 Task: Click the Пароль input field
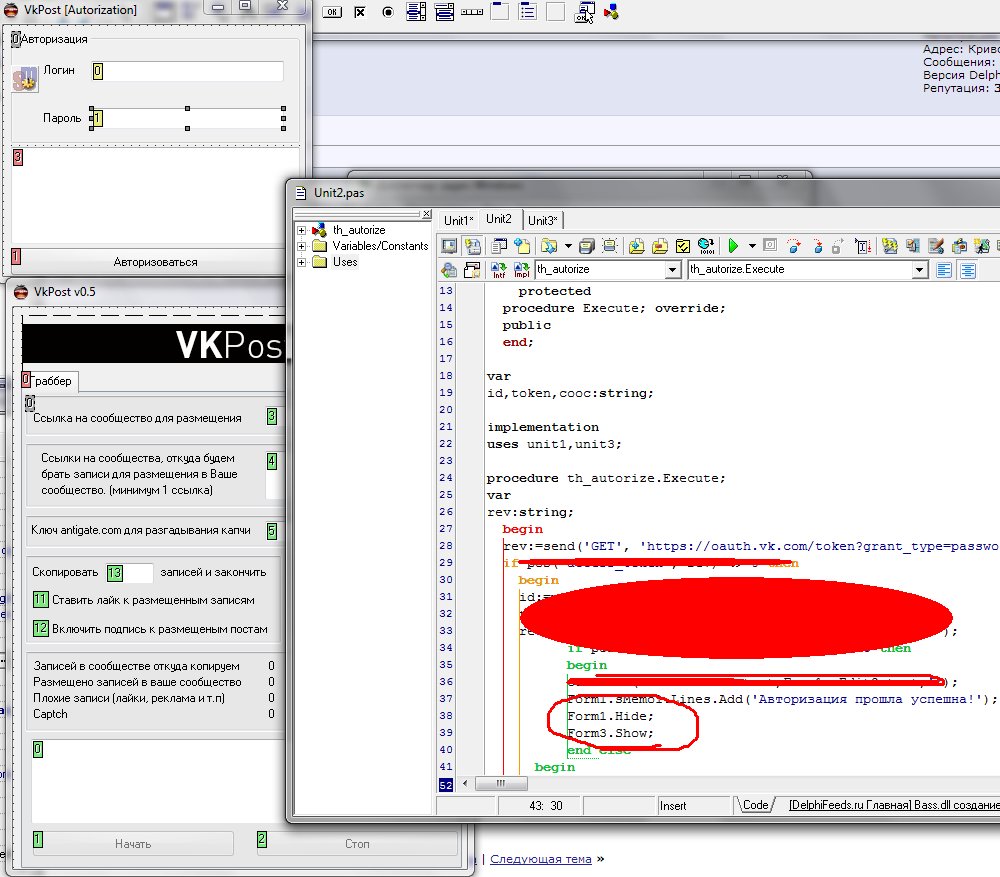coord(188,118)
